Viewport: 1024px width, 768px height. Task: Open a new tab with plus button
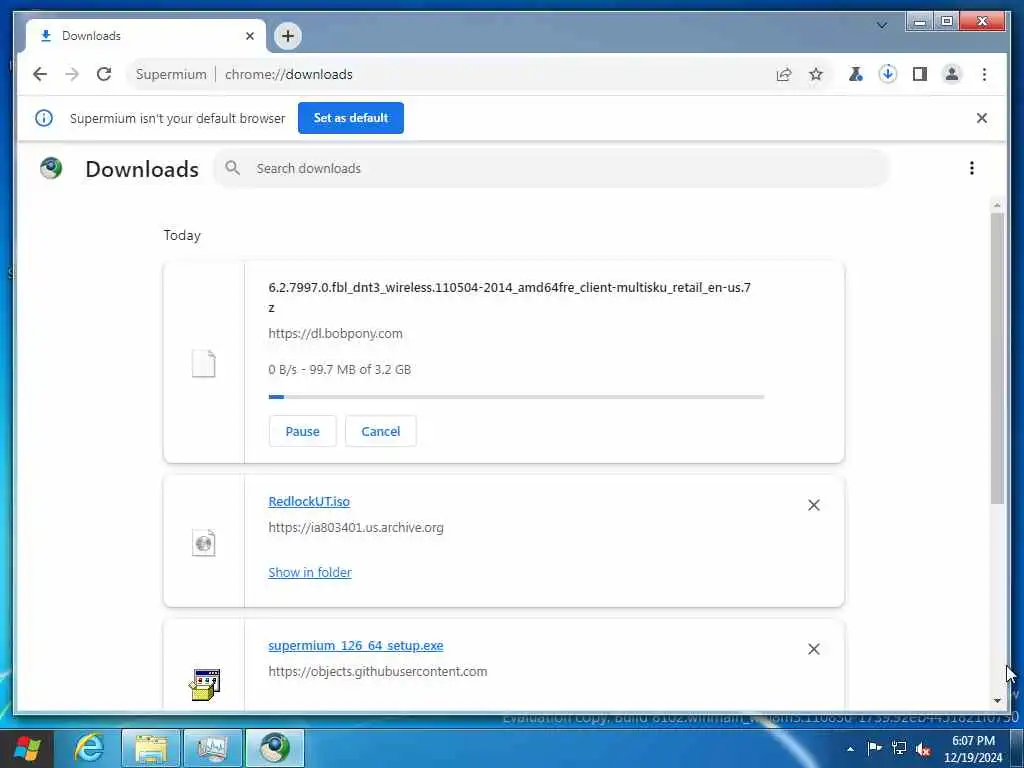[288, 36]
